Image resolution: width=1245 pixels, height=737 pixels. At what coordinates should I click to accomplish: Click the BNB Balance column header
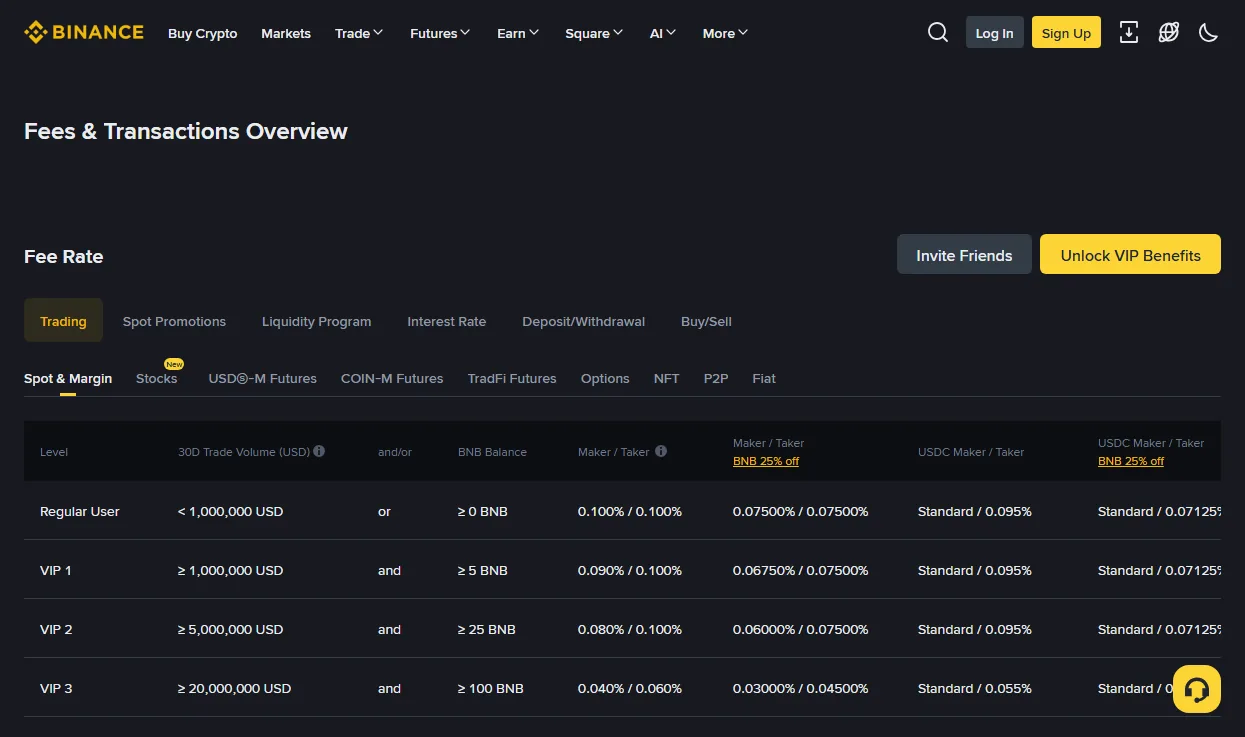coord(492,452)
